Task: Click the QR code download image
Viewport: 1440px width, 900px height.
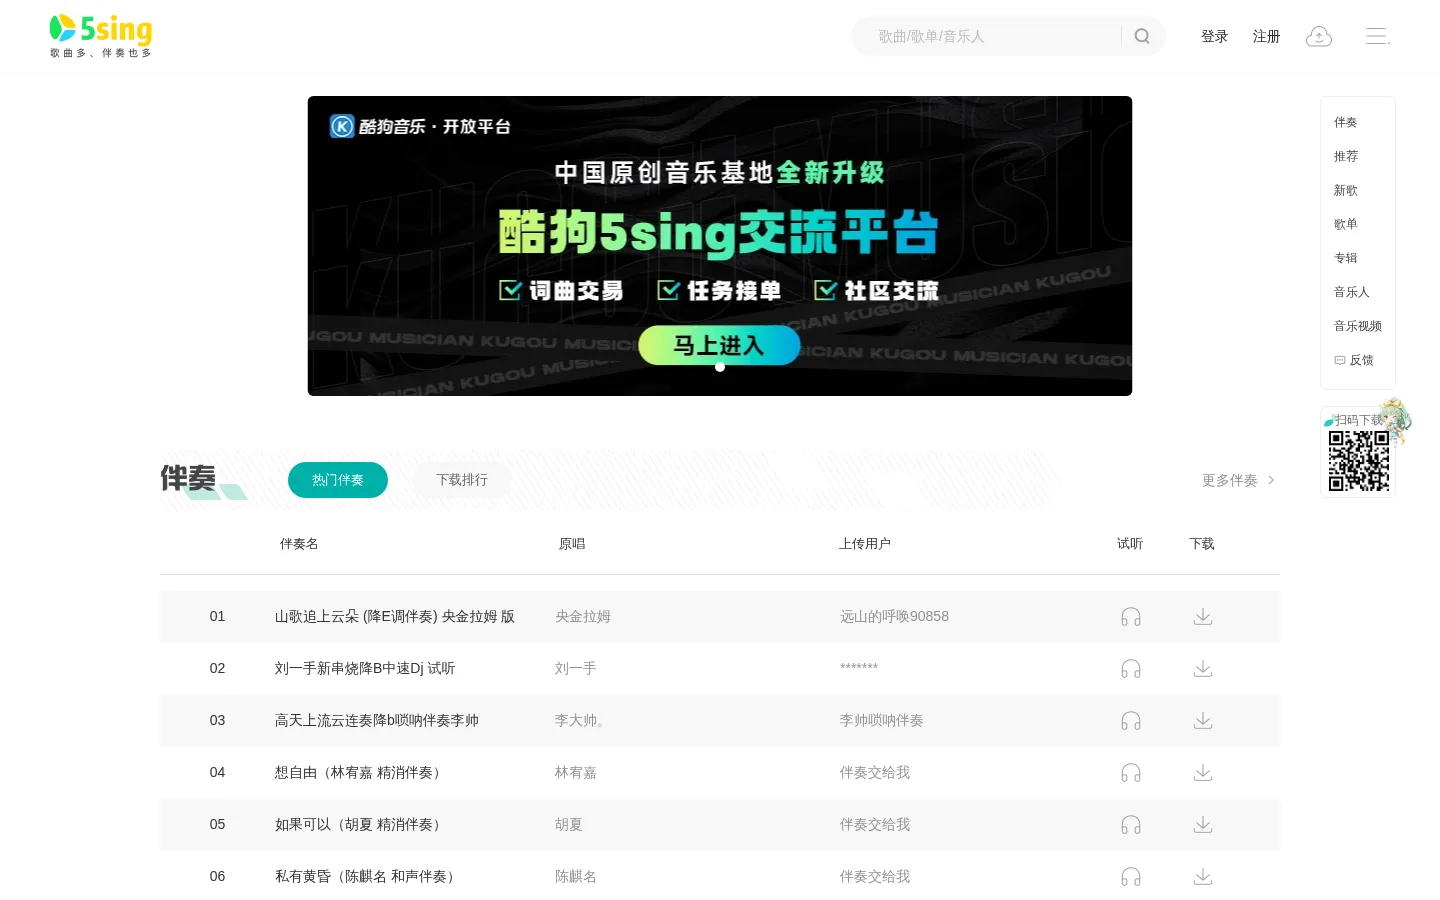Action: pyautogui.click(x=1358, y=461)
